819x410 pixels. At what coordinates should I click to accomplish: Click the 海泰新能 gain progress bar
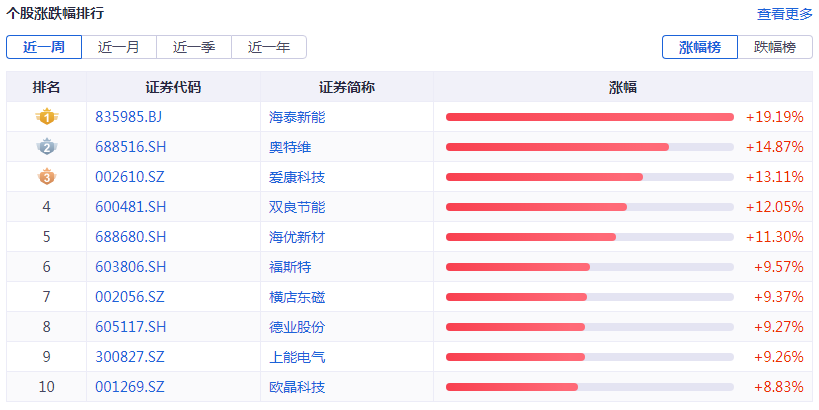point(589,117)
